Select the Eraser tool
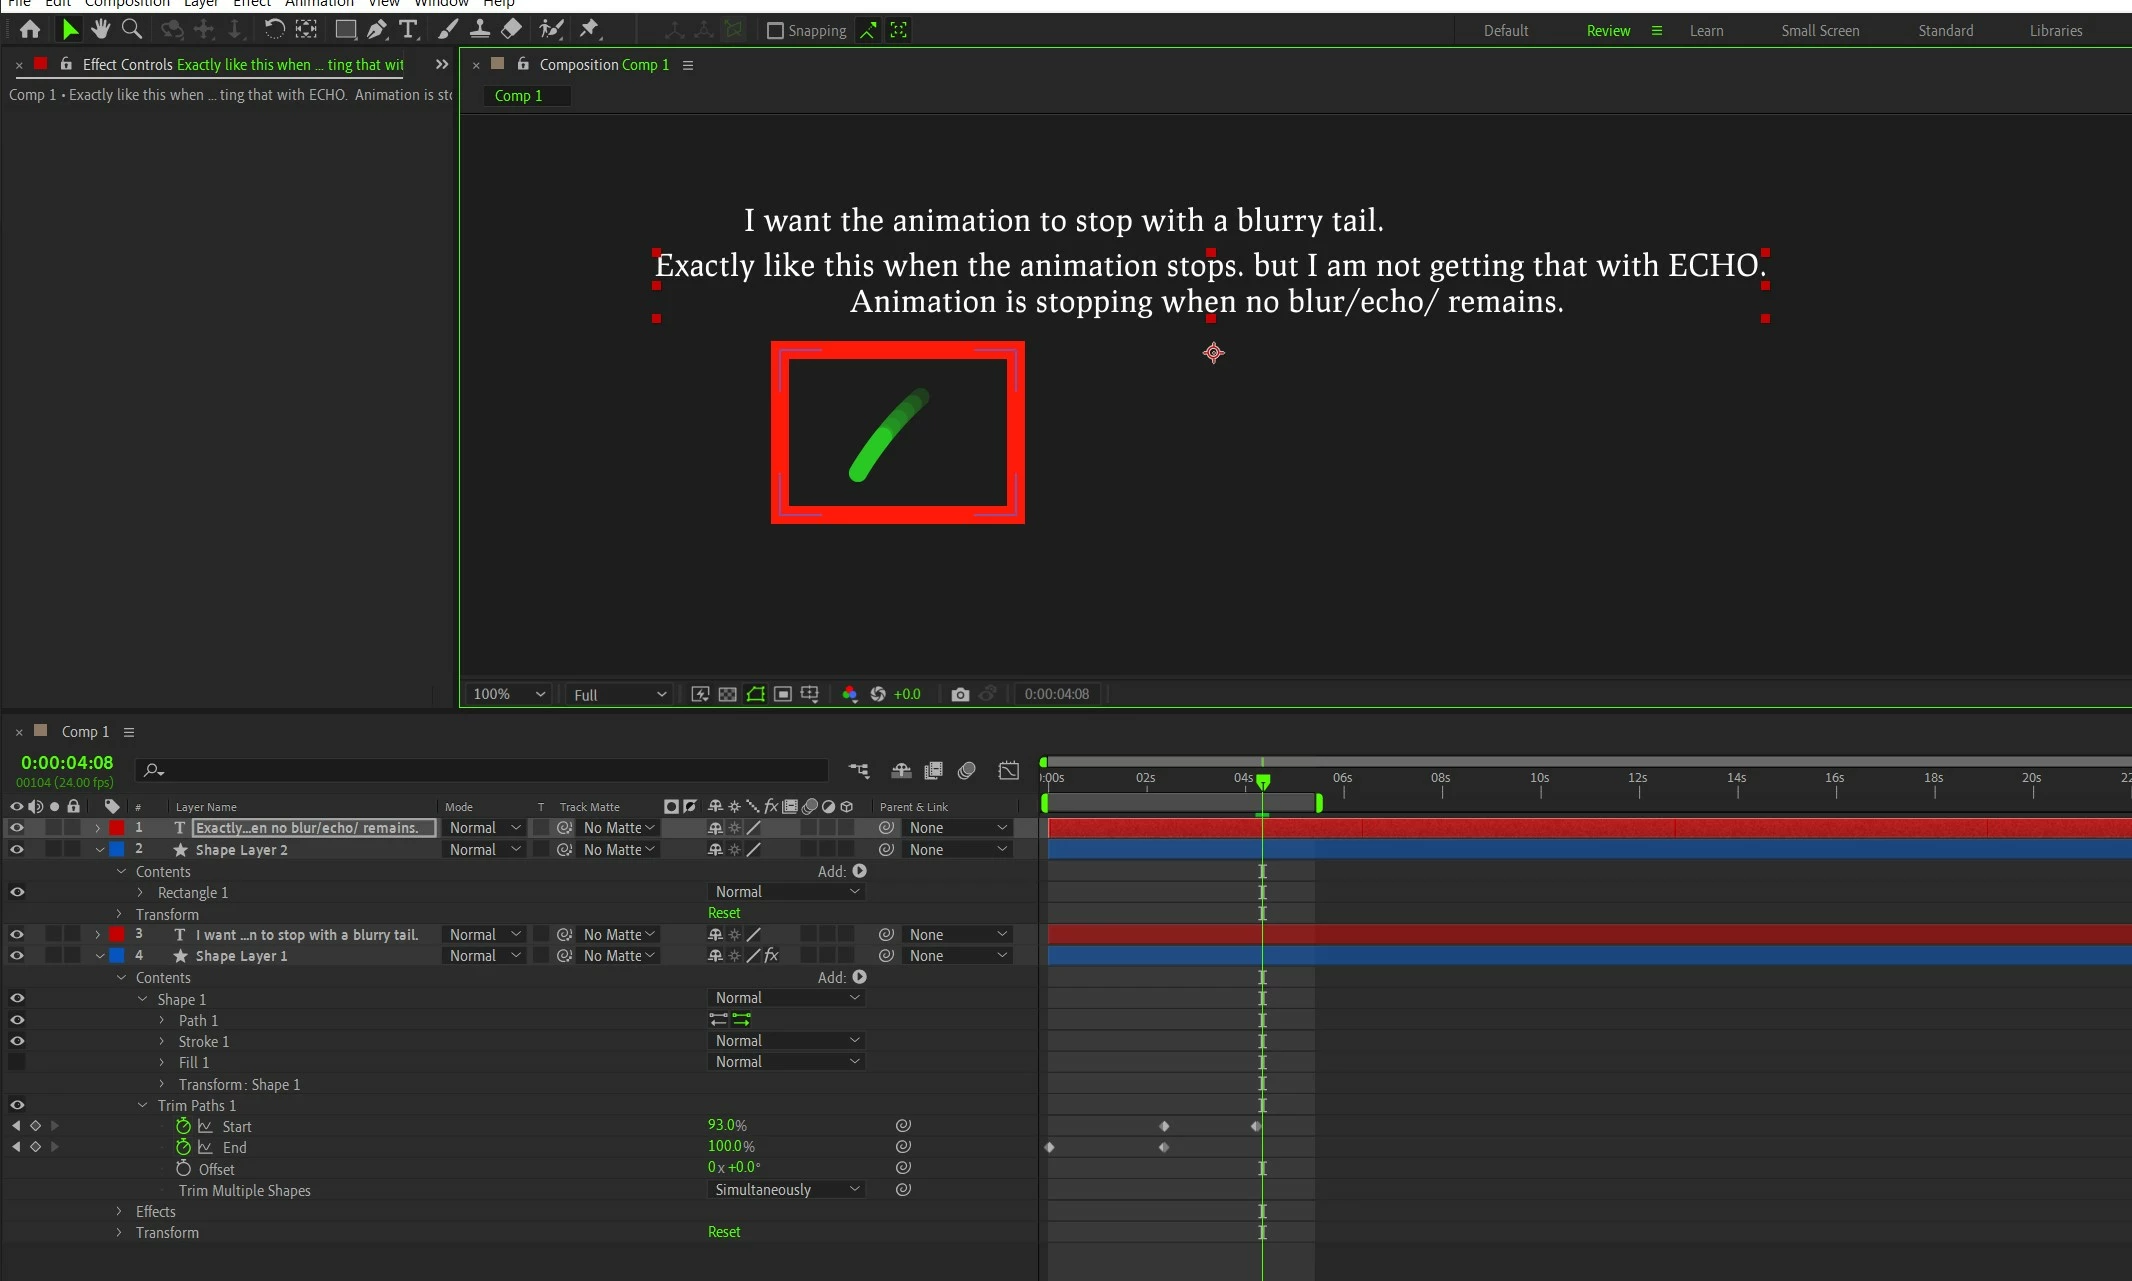This screenshot has width=2132, height=1281. click(511, 29)
